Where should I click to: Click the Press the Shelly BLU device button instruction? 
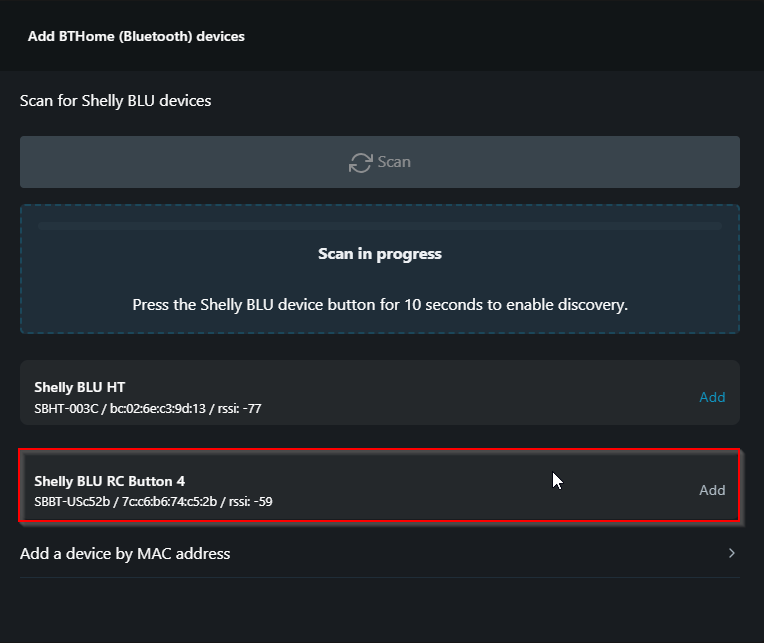[x=380, y=304]
